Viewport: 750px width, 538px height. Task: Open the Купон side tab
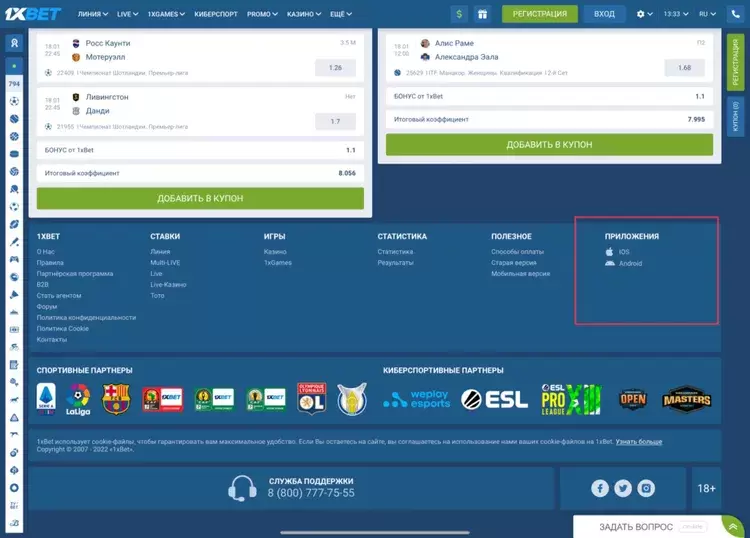click(735, 116)
